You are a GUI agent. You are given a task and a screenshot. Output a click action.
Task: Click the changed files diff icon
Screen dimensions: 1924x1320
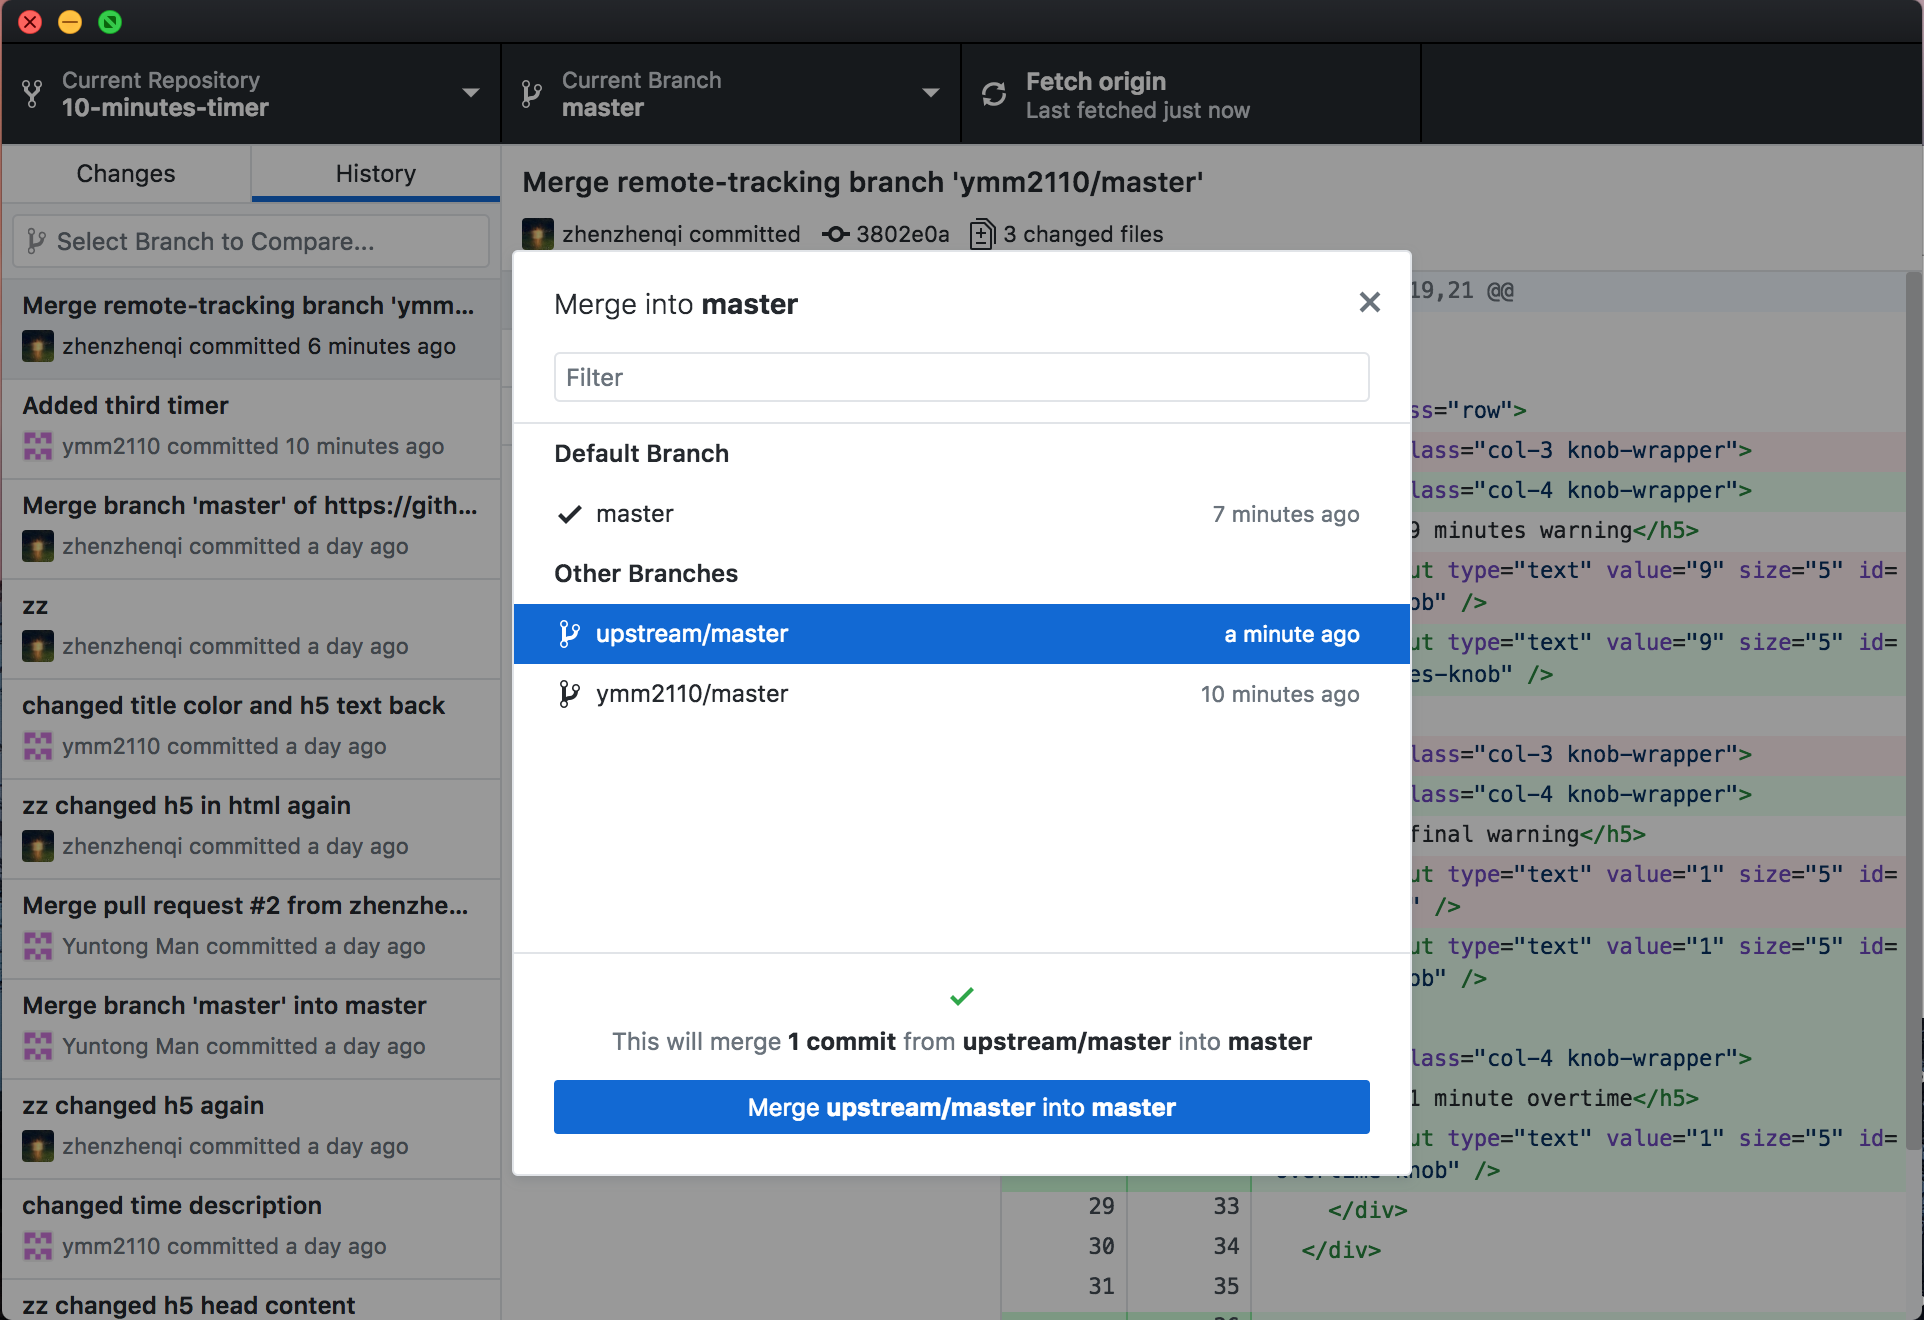click(982, 234)
